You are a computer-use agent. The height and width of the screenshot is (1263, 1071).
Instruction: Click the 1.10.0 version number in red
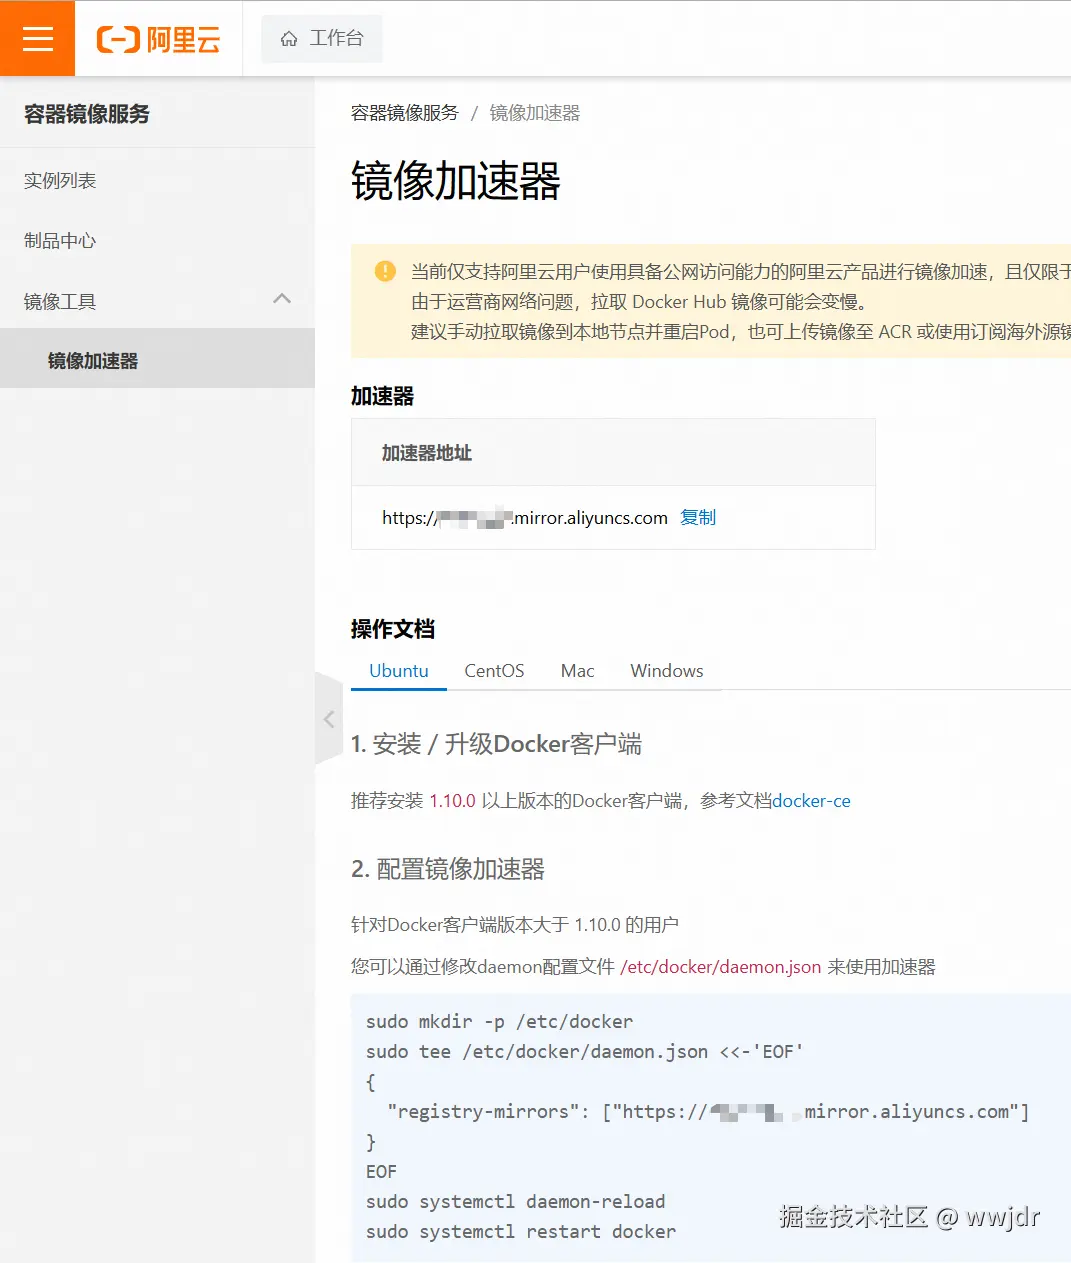tap(453, 801)
